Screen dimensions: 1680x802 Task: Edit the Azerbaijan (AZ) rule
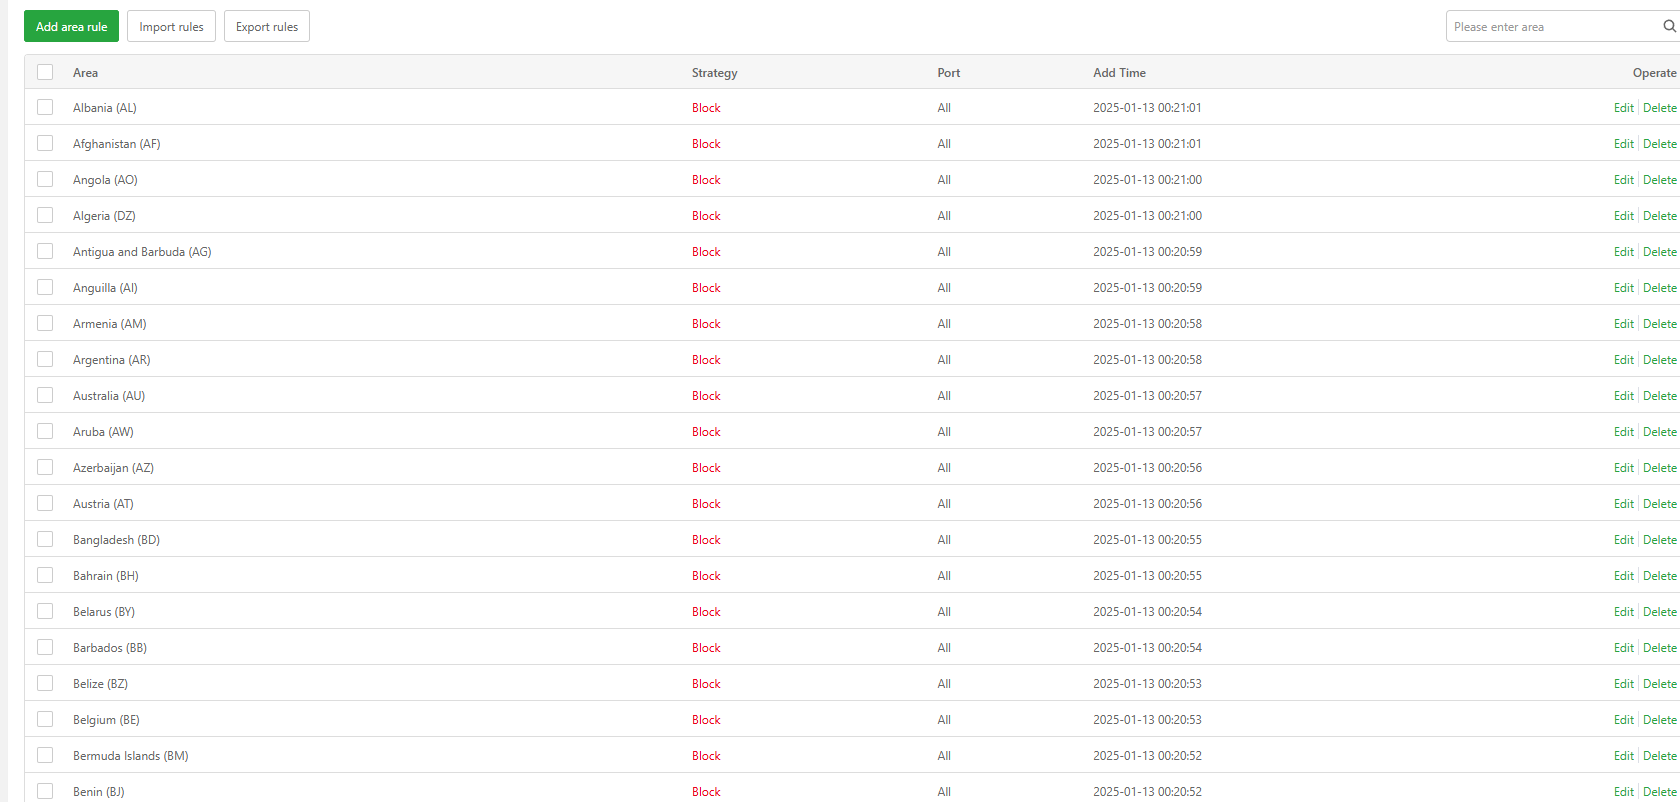point(1623,468)
